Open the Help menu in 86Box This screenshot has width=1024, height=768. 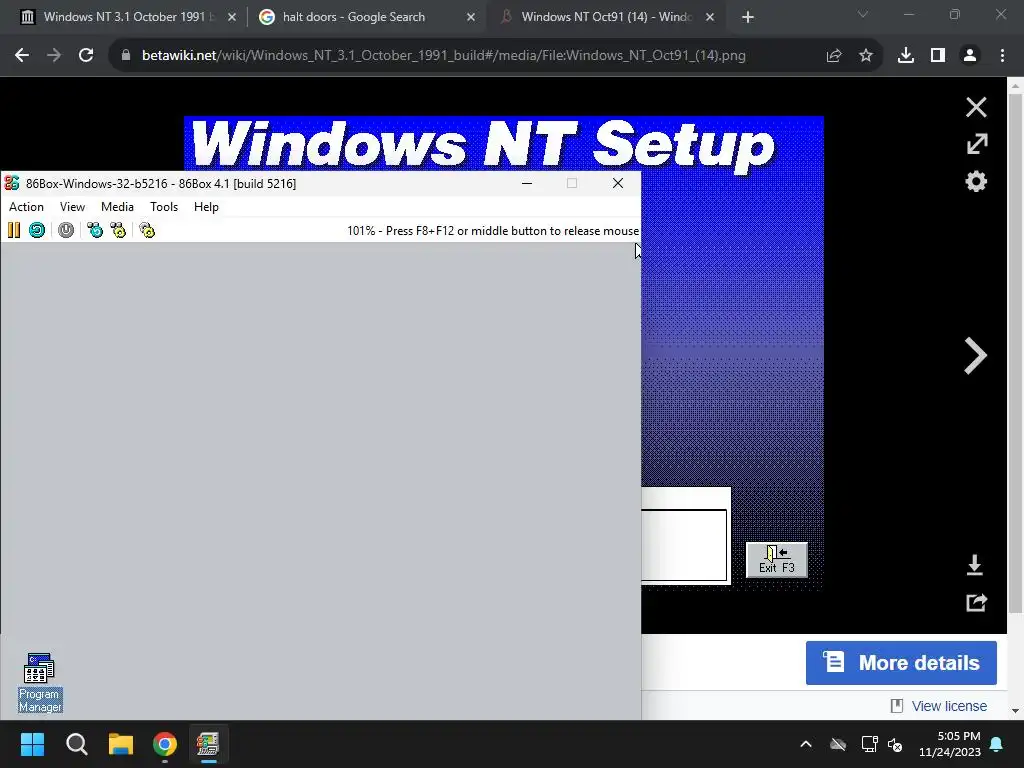click(206, 207)
